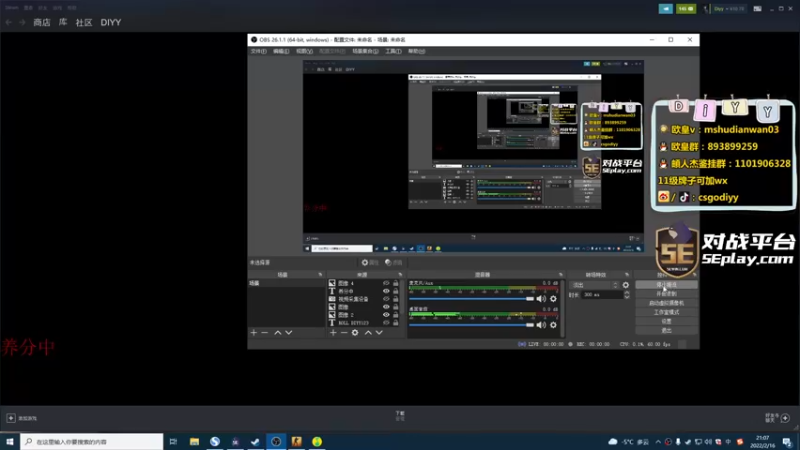This screenshot has width=800, height=450.
Task: Enable 工作室模式 studio mode button
Action: coord(666,312)
